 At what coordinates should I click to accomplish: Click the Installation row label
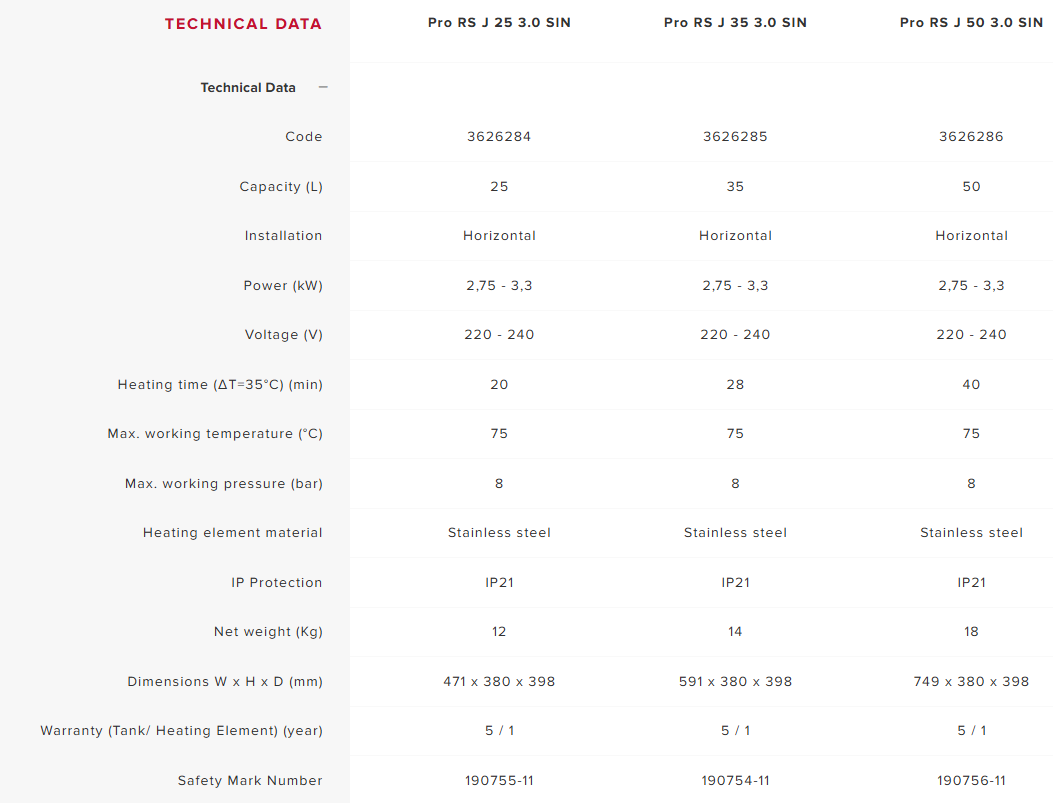pos(283,235)
